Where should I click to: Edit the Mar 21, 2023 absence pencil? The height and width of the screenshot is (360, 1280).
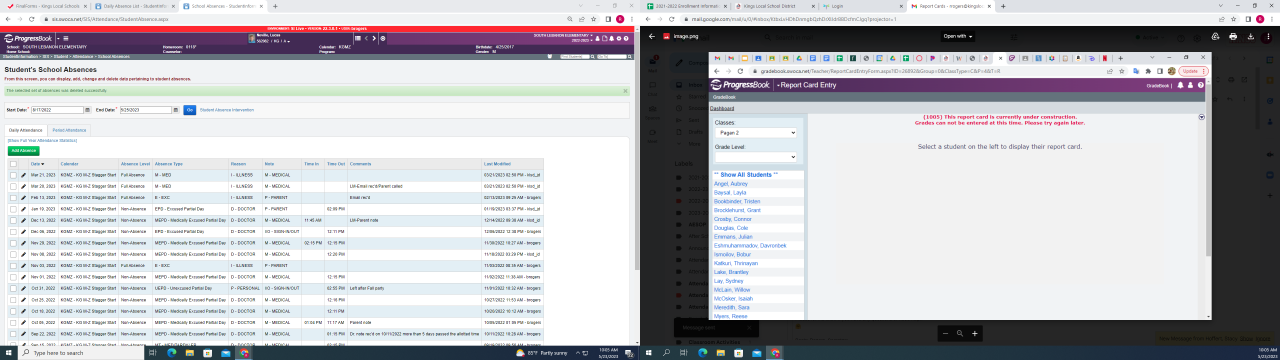click(x=24, y=175)
